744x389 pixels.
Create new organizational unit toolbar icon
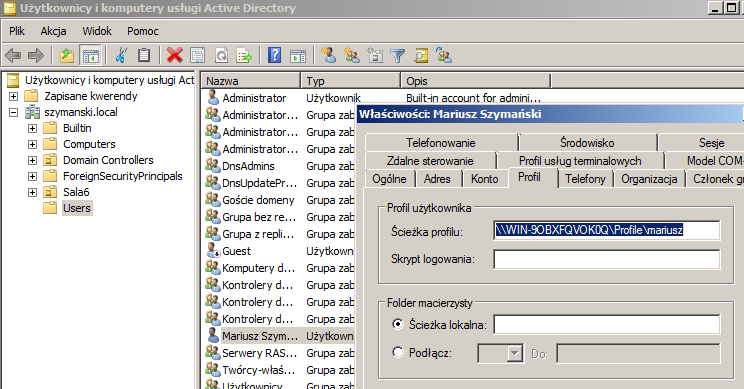click(375, 56)
